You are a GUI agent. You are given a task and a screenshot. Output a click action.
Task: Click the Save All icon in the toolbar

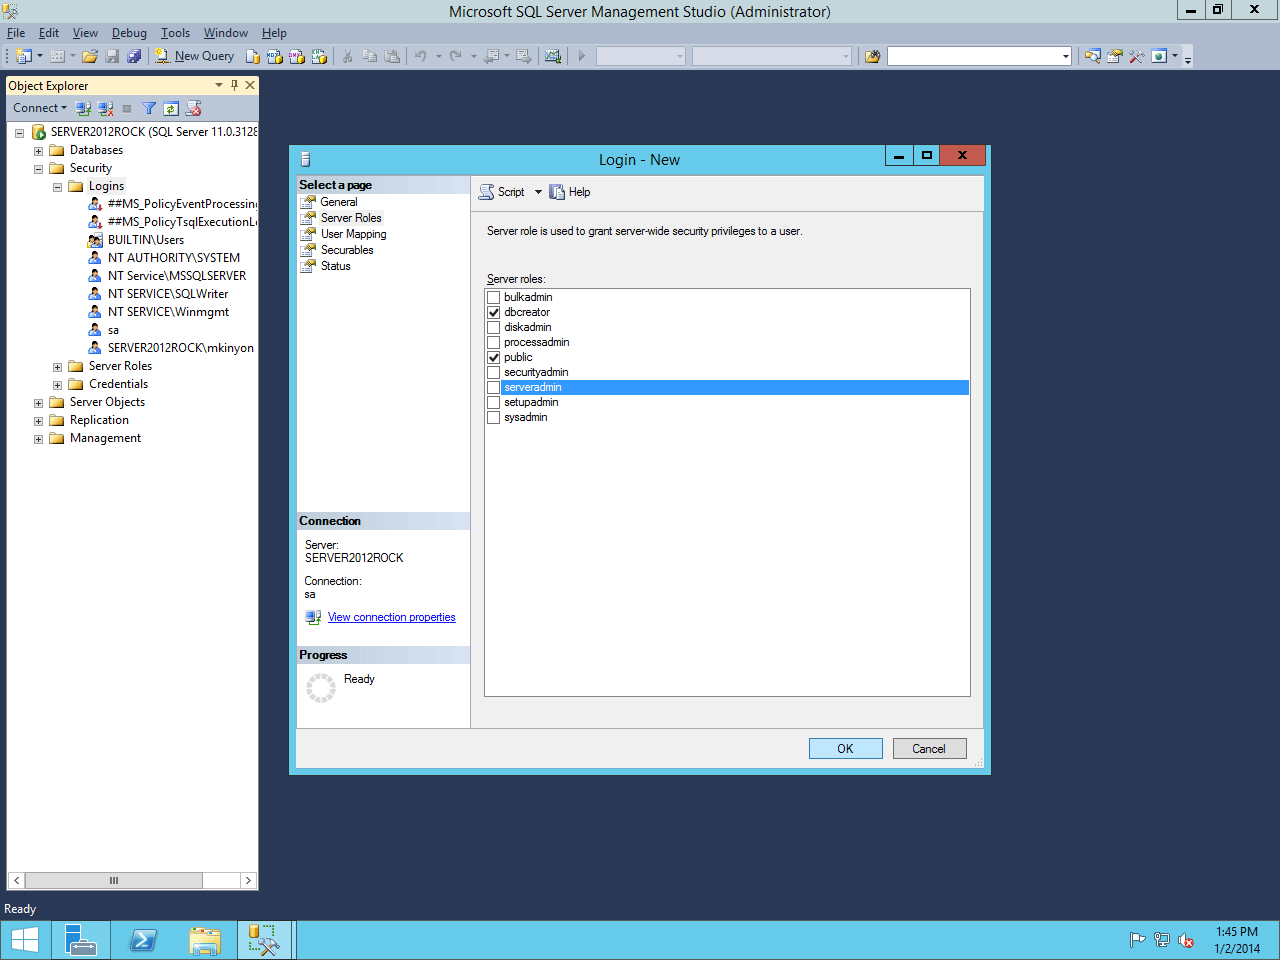coord(134,56)
